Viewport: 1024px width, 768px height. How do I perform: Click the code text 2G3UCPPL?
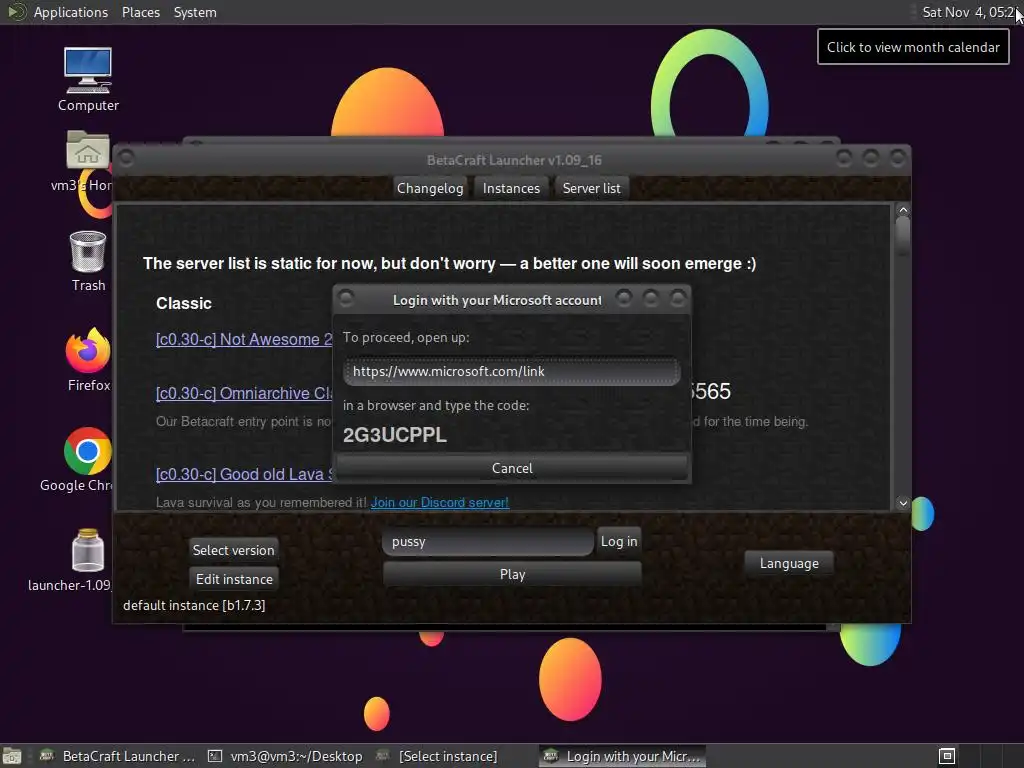pos(394,435)
